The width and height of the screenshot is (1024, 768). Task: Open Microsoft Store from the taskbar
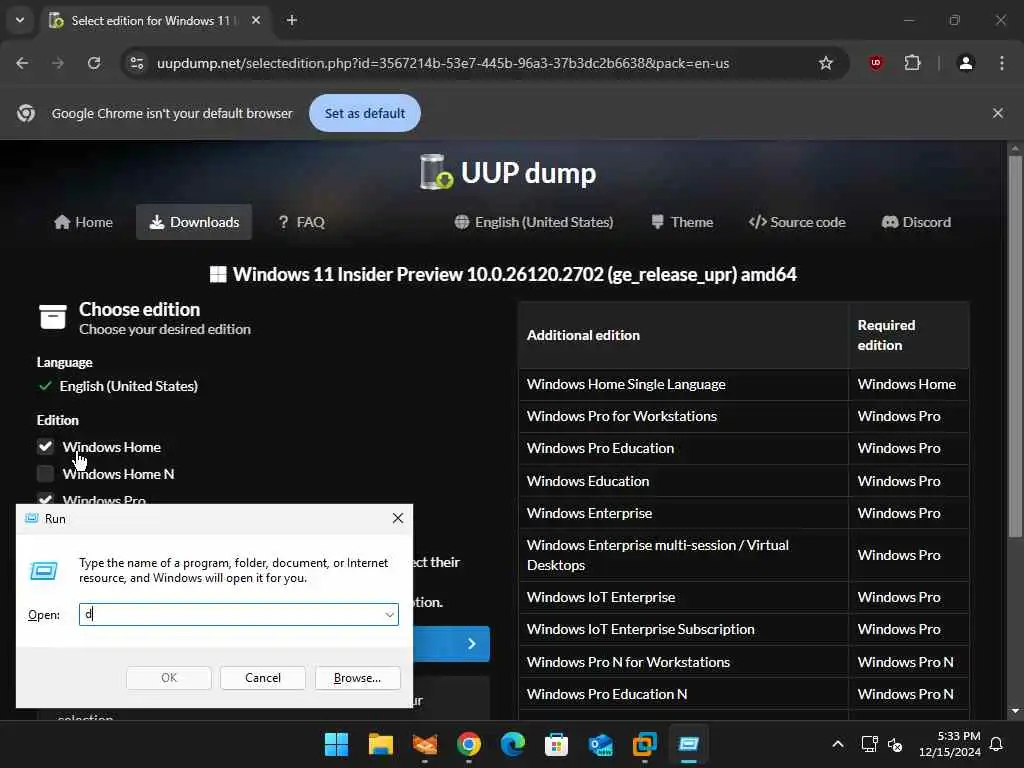[556, 744]
